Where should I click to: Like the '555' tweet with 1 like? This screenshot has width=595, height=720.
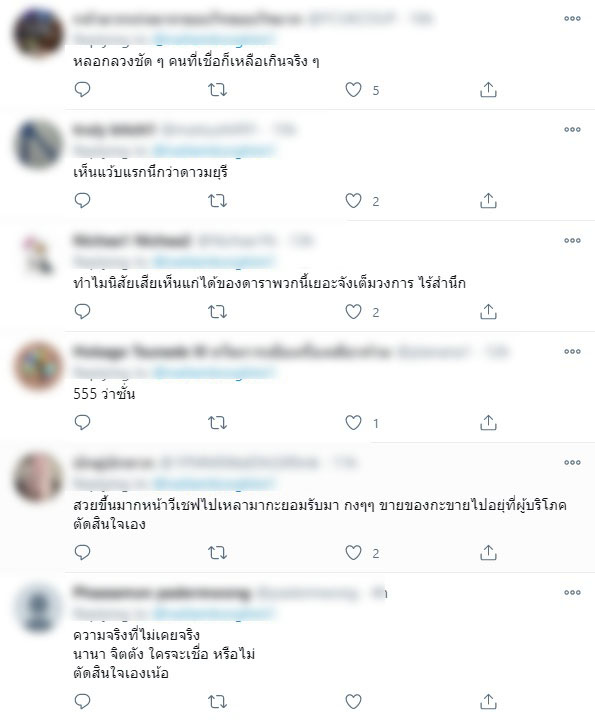pyautogui.click(x=353, y=422)
